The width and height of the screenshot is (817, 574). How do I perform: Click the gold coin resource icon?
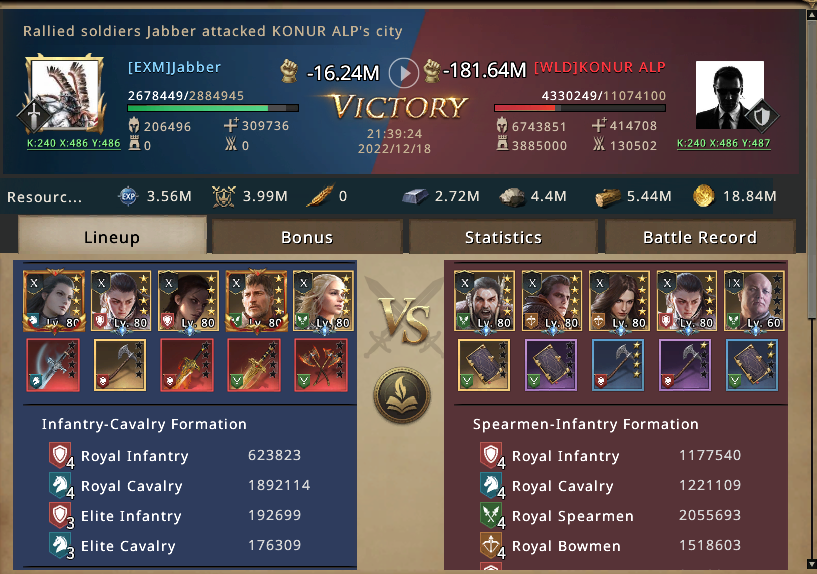703,196
